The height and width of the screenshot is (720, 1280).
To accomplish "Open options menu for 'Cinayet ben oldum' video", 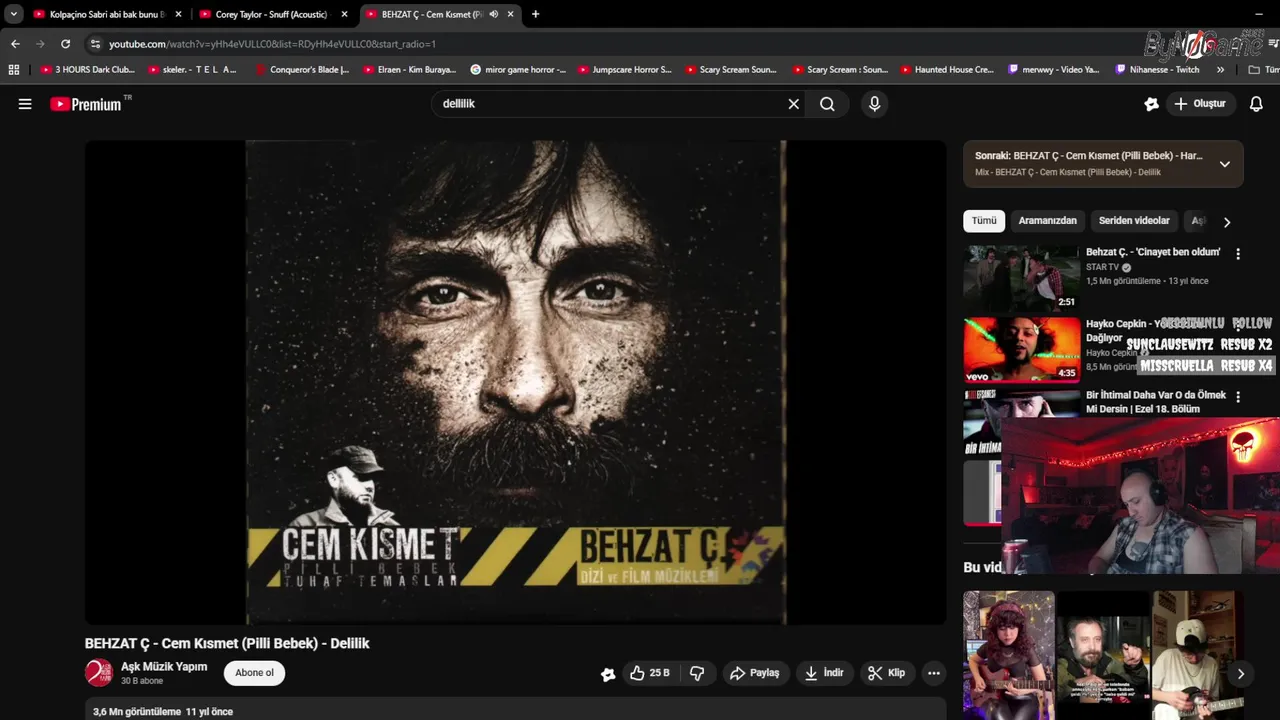I will tap(1238, 254).
